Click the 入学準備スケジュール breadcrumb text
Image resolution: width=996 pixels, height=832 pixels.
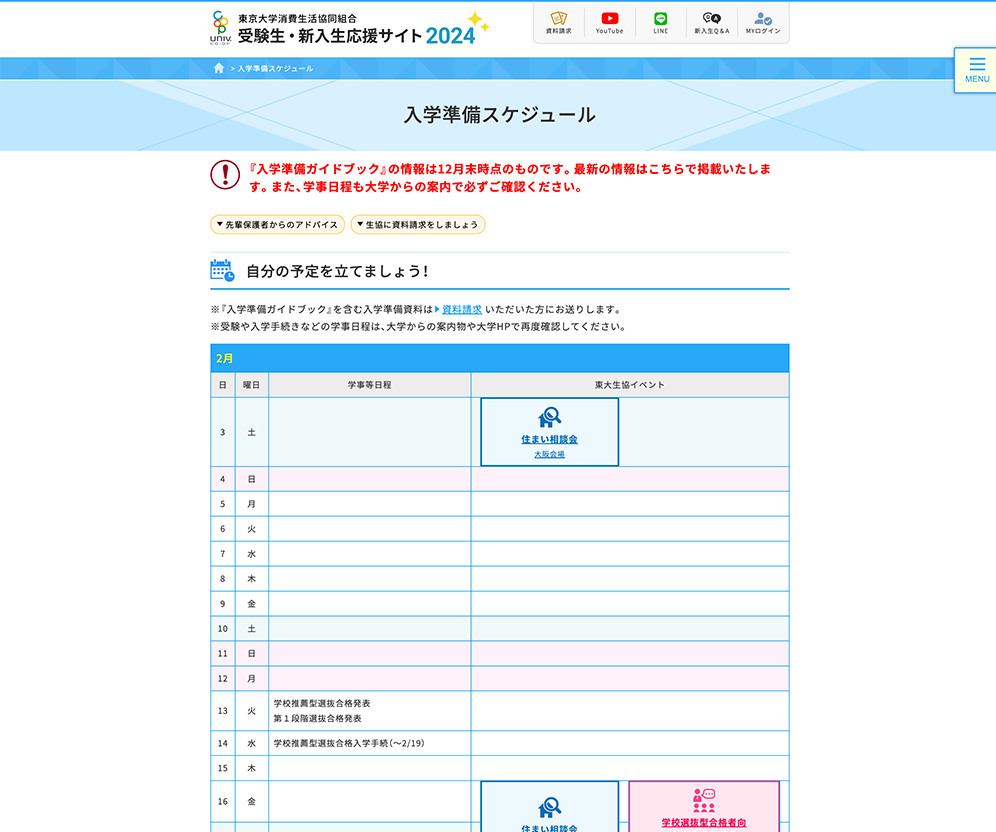(x=275, y=69)
